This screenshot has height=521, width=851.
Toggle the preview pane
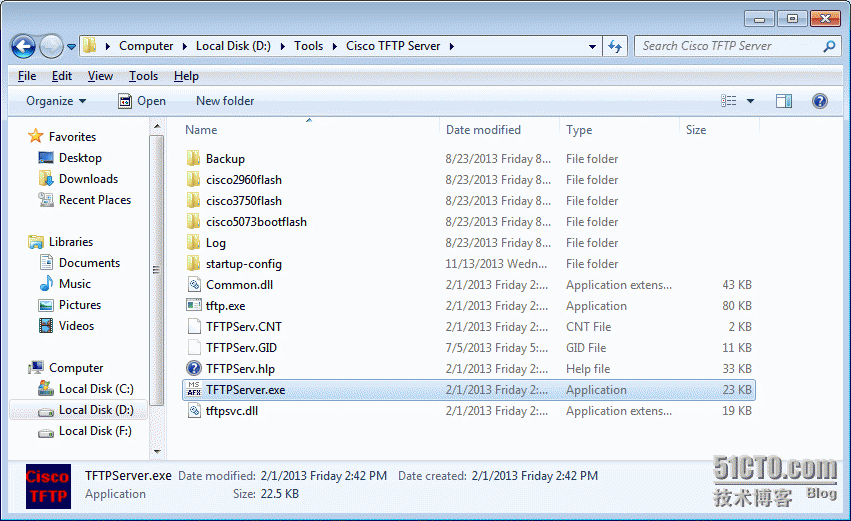click(784, 101)
